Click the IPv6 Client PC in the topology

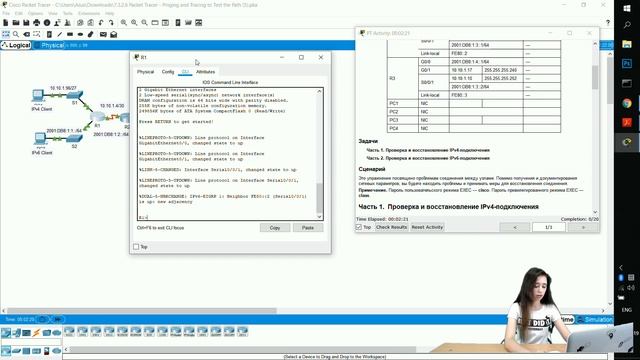click(x=40, y=139)
